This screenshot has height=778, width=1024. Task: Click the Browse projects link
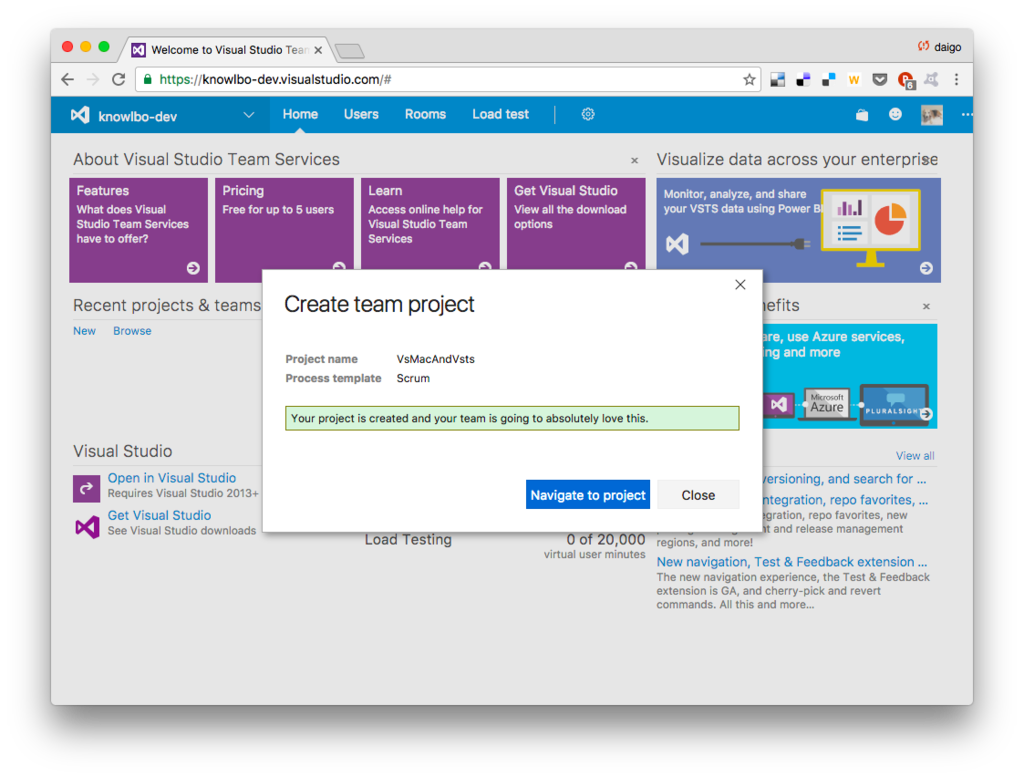[132, 331]
